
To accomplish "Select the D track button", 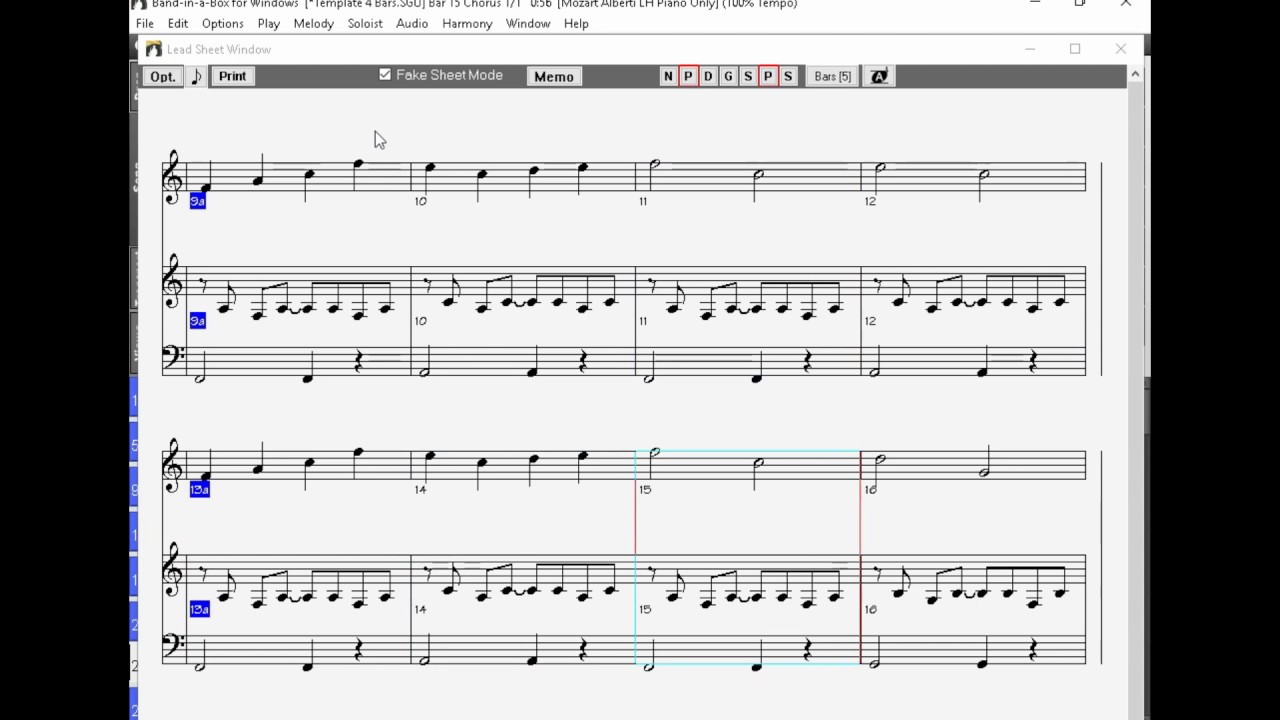I will (708, 76).
